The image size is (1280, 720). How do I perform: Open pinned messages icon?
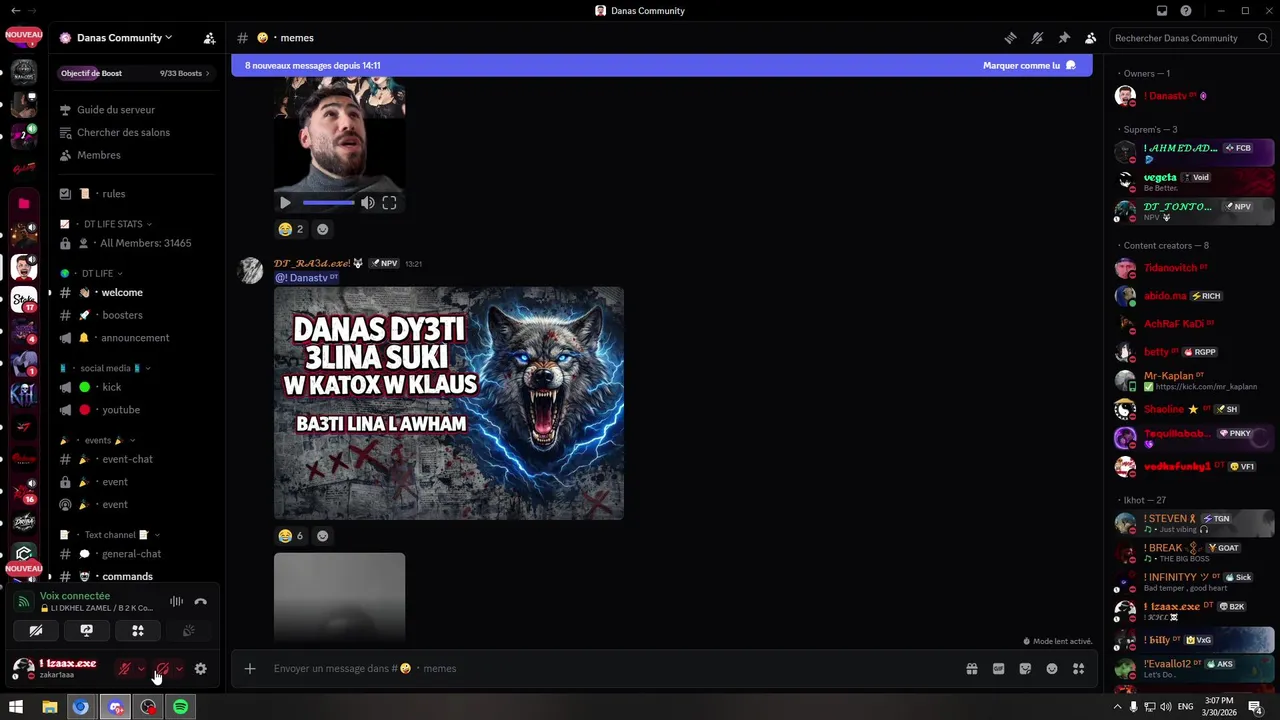point(1064,38)
